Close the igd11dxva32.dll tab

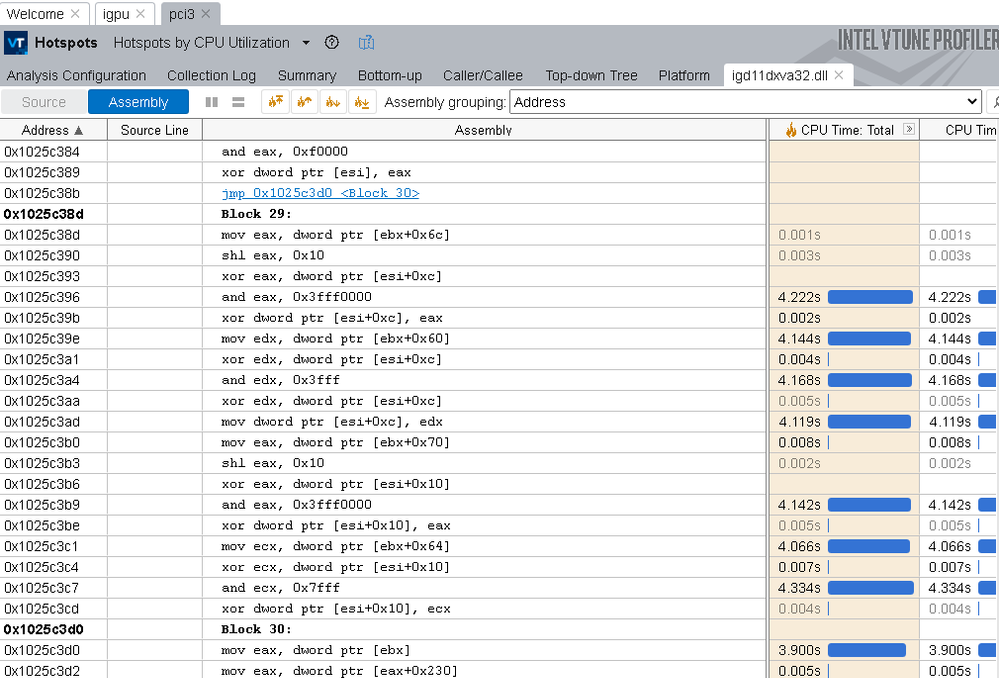pyautogui.click(x=839, y=75)
